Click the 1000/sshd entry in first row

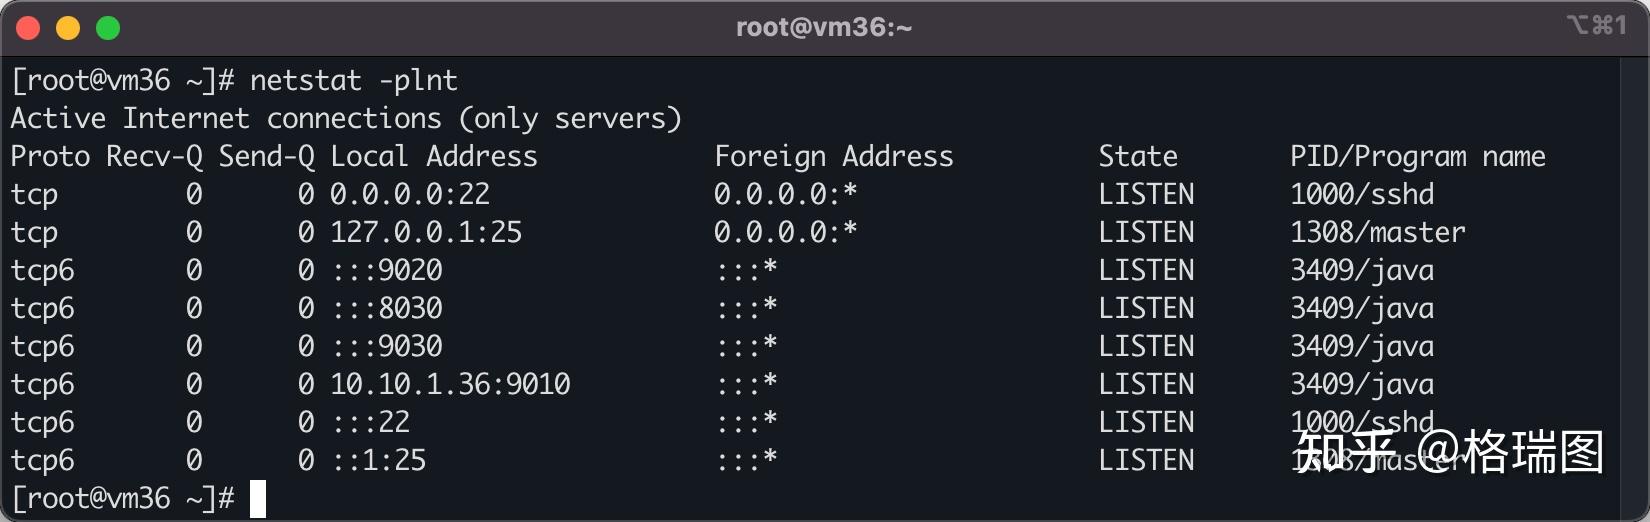[x=1362, y=194]
